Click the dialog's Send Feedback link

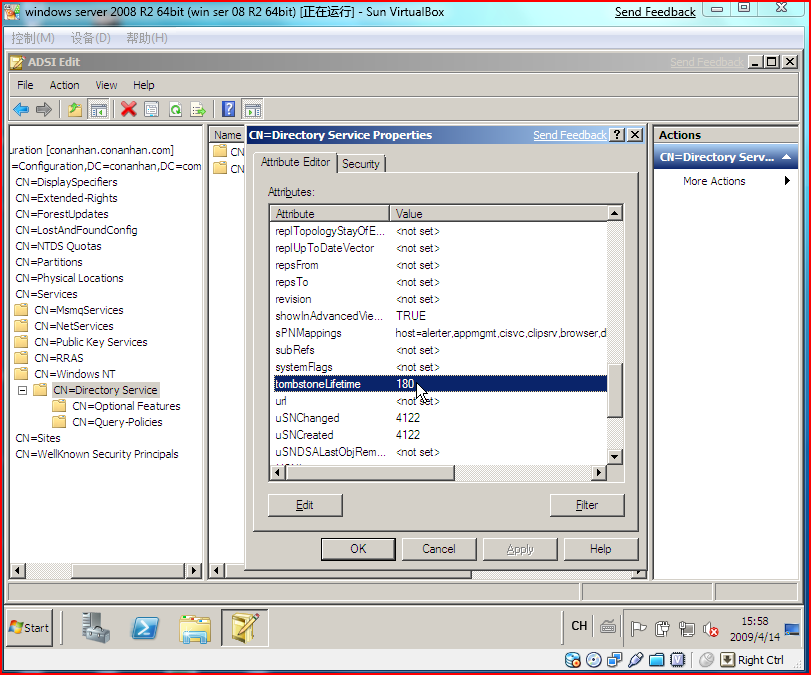(x=569, y=135)
